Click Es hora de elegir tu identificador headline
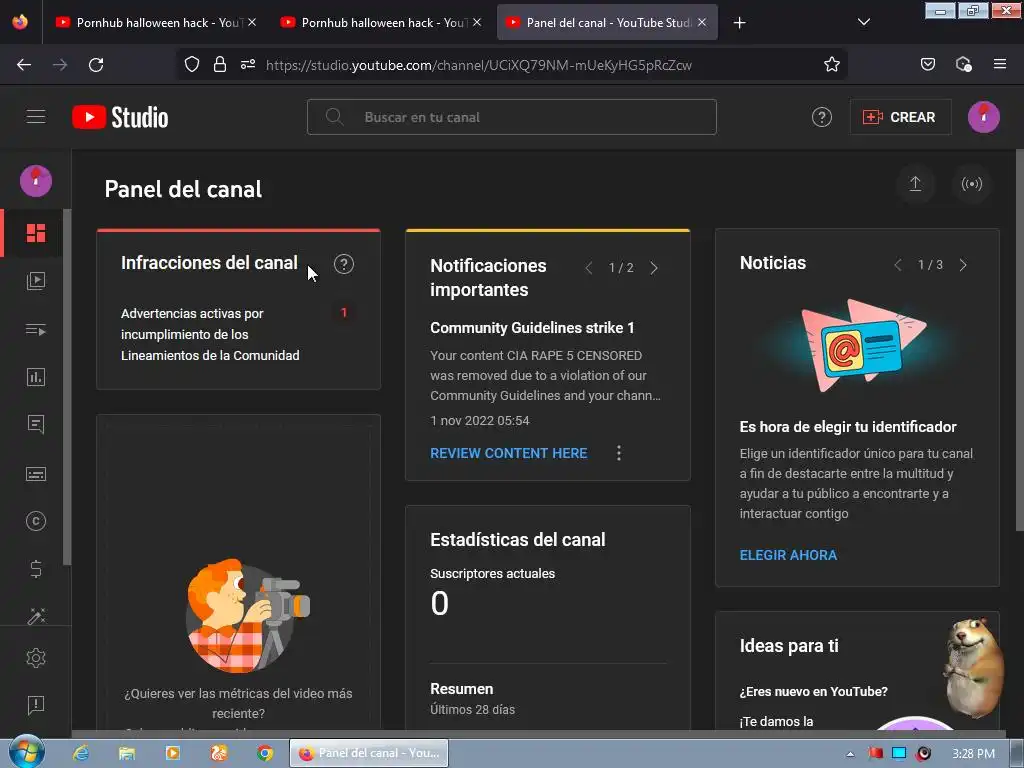 click(848, 427)
